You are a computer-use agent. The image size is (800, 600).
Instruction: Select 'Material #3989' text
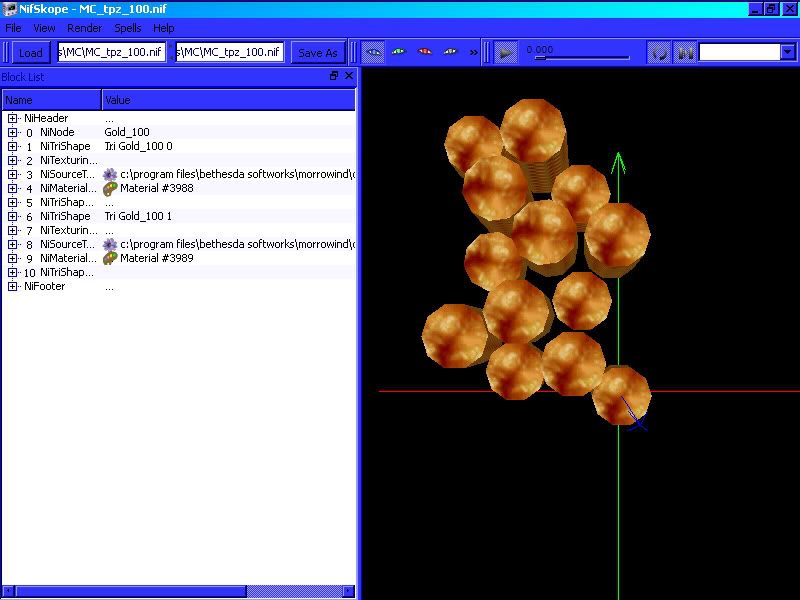tap(157, 258)
